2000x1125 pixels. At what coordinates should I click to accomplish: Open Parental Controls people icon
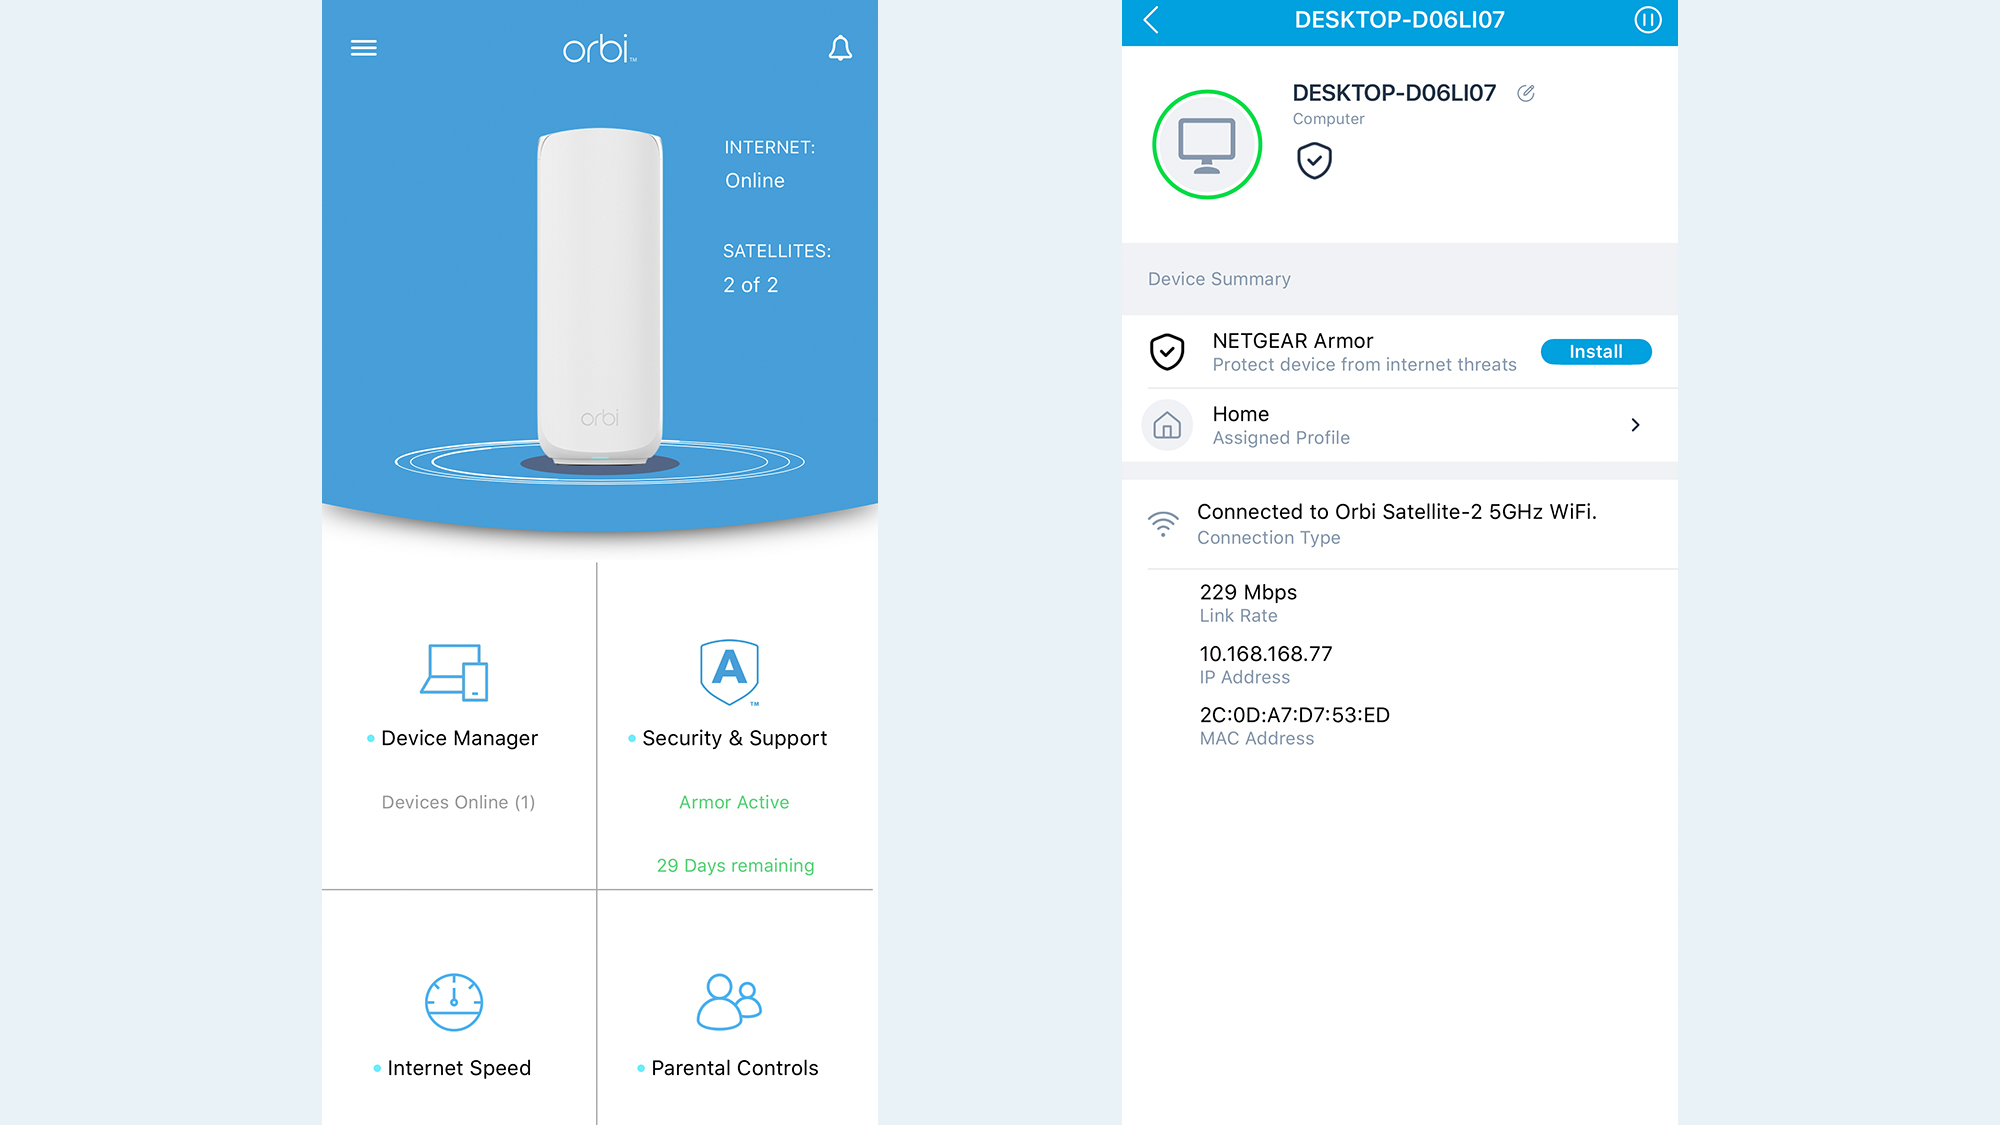pyautogui.click(x=729, y=1002)
